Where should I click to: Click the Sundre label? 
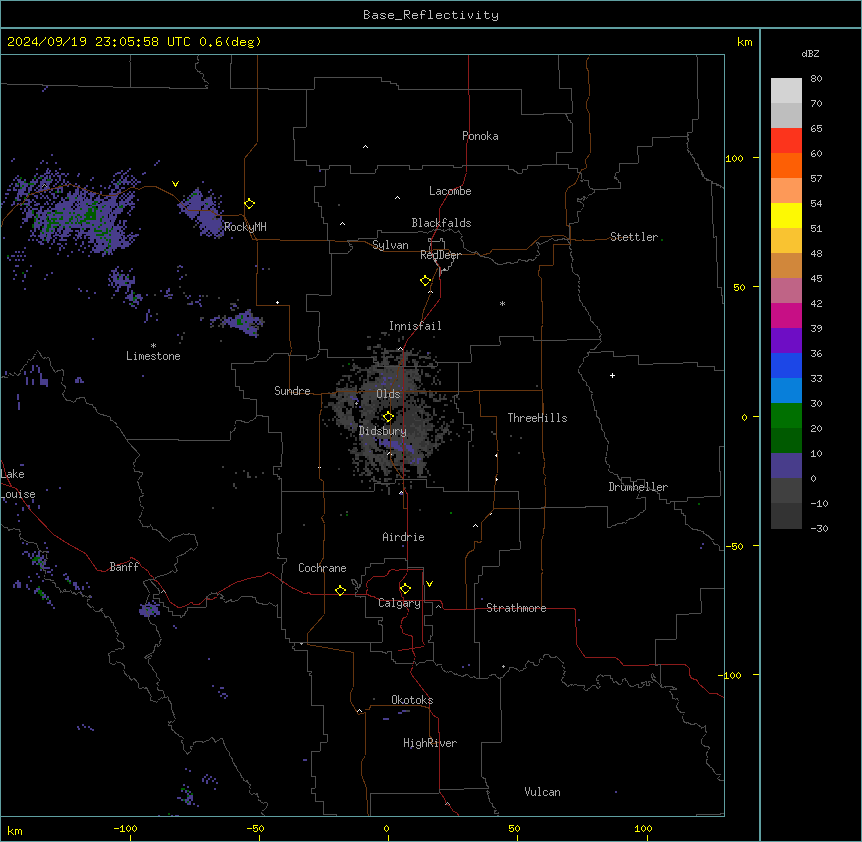tap(292, 391)
